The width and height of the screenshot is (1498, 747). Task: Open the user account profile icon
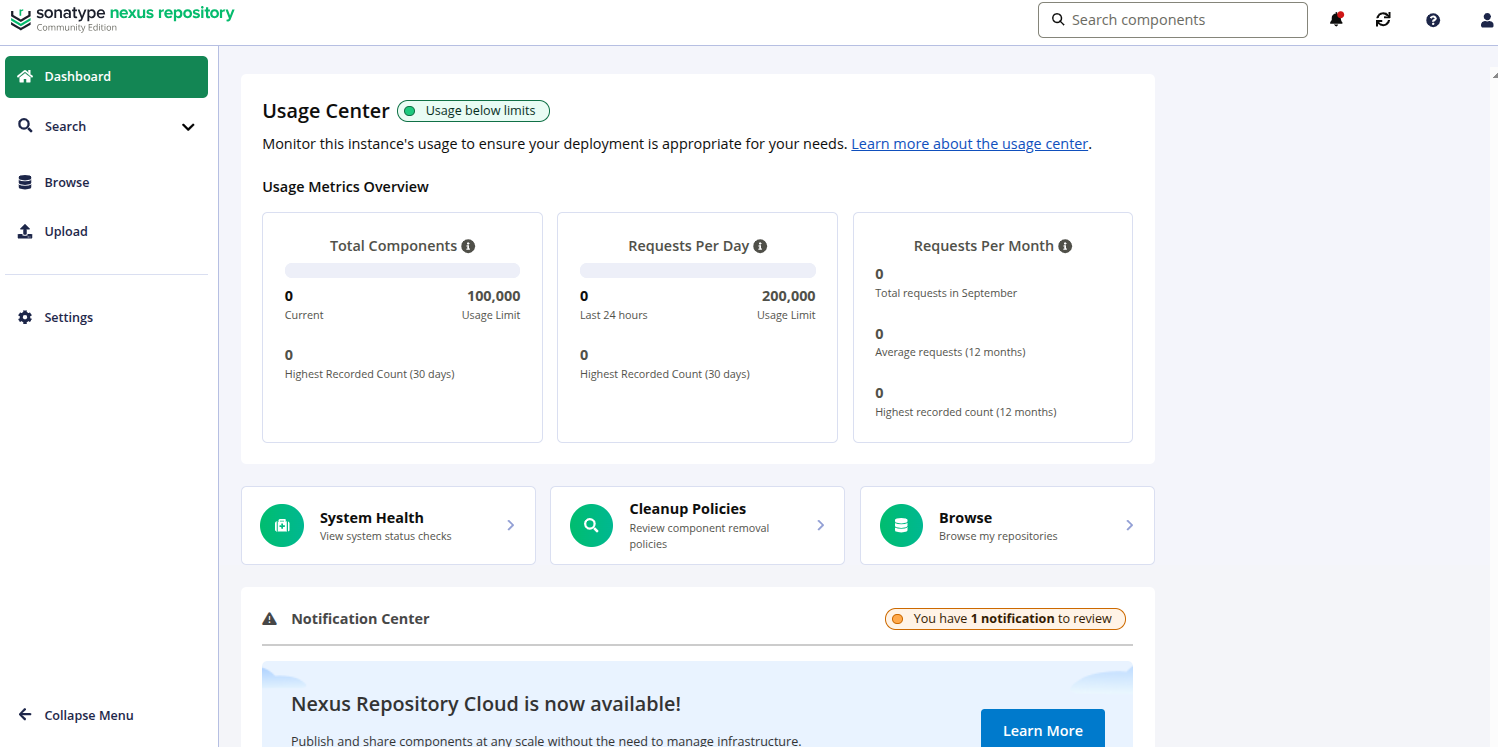[1486, 20]
